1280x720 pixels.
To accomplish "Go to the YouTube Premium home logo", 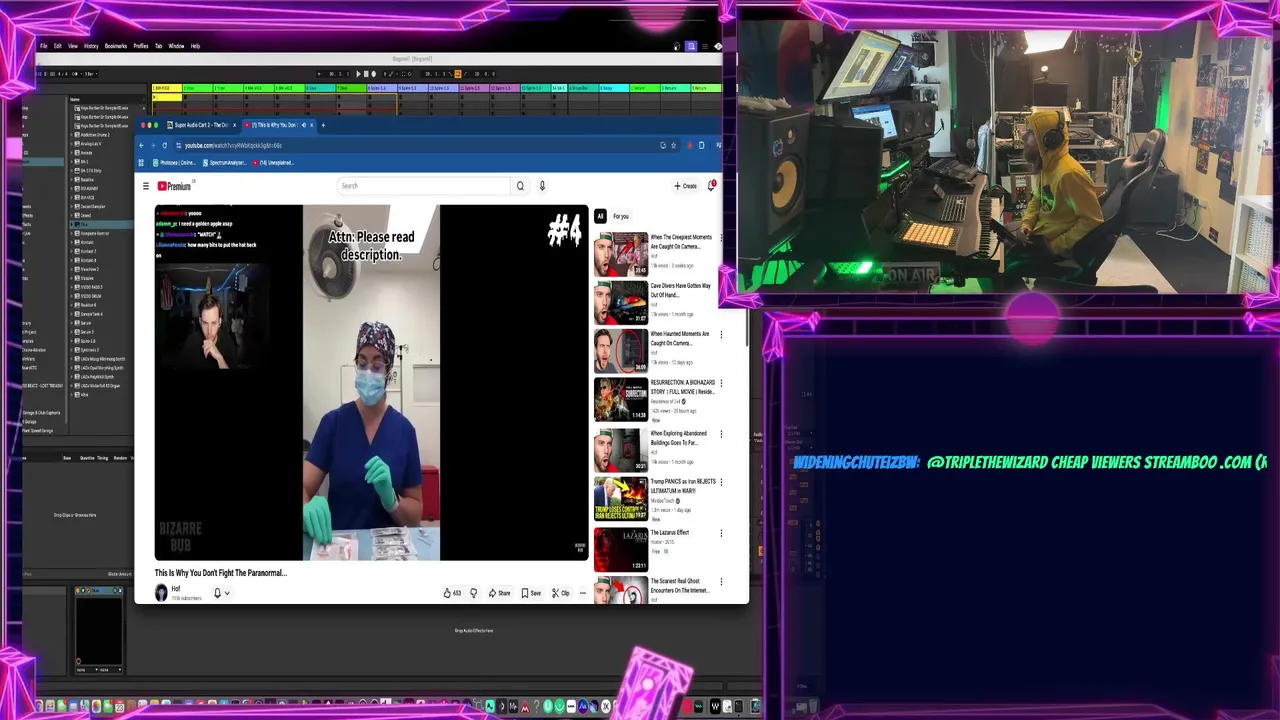I will tap(174, 186).
